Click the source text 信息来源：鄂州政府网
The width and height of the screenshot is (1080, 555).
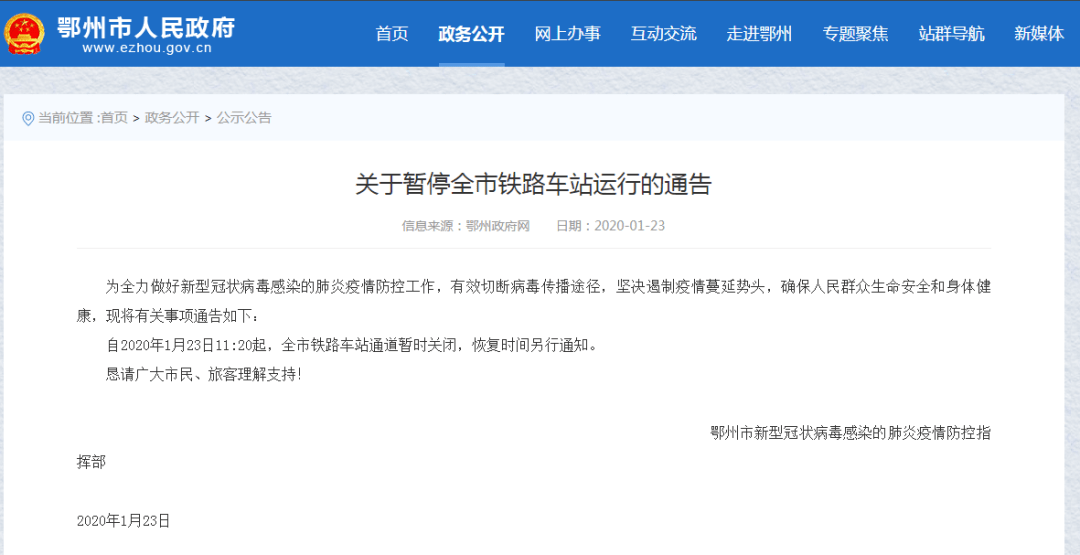(466, 226)
